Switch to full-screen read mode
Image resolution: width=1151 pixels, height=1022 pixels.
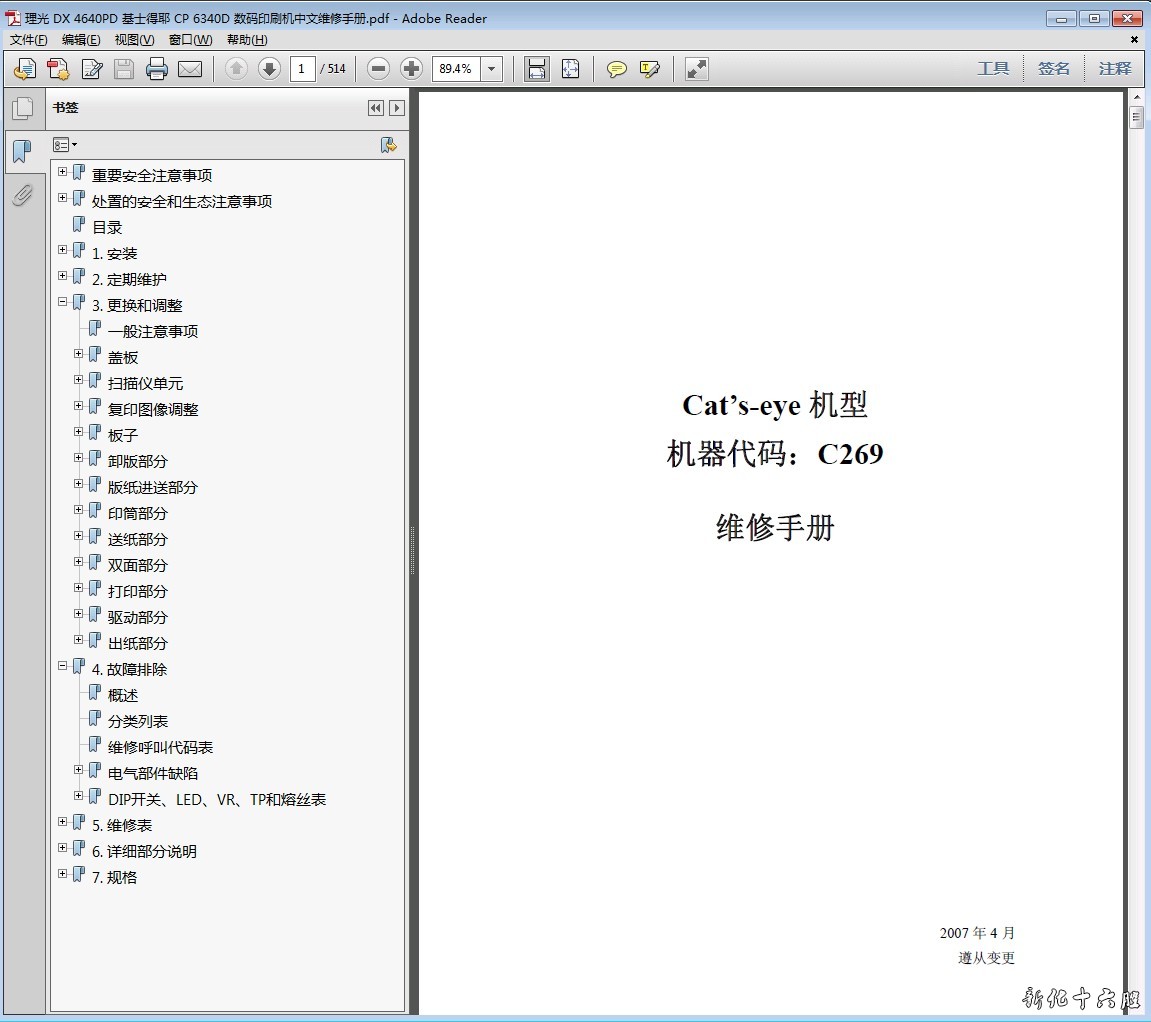pos(697,69)
